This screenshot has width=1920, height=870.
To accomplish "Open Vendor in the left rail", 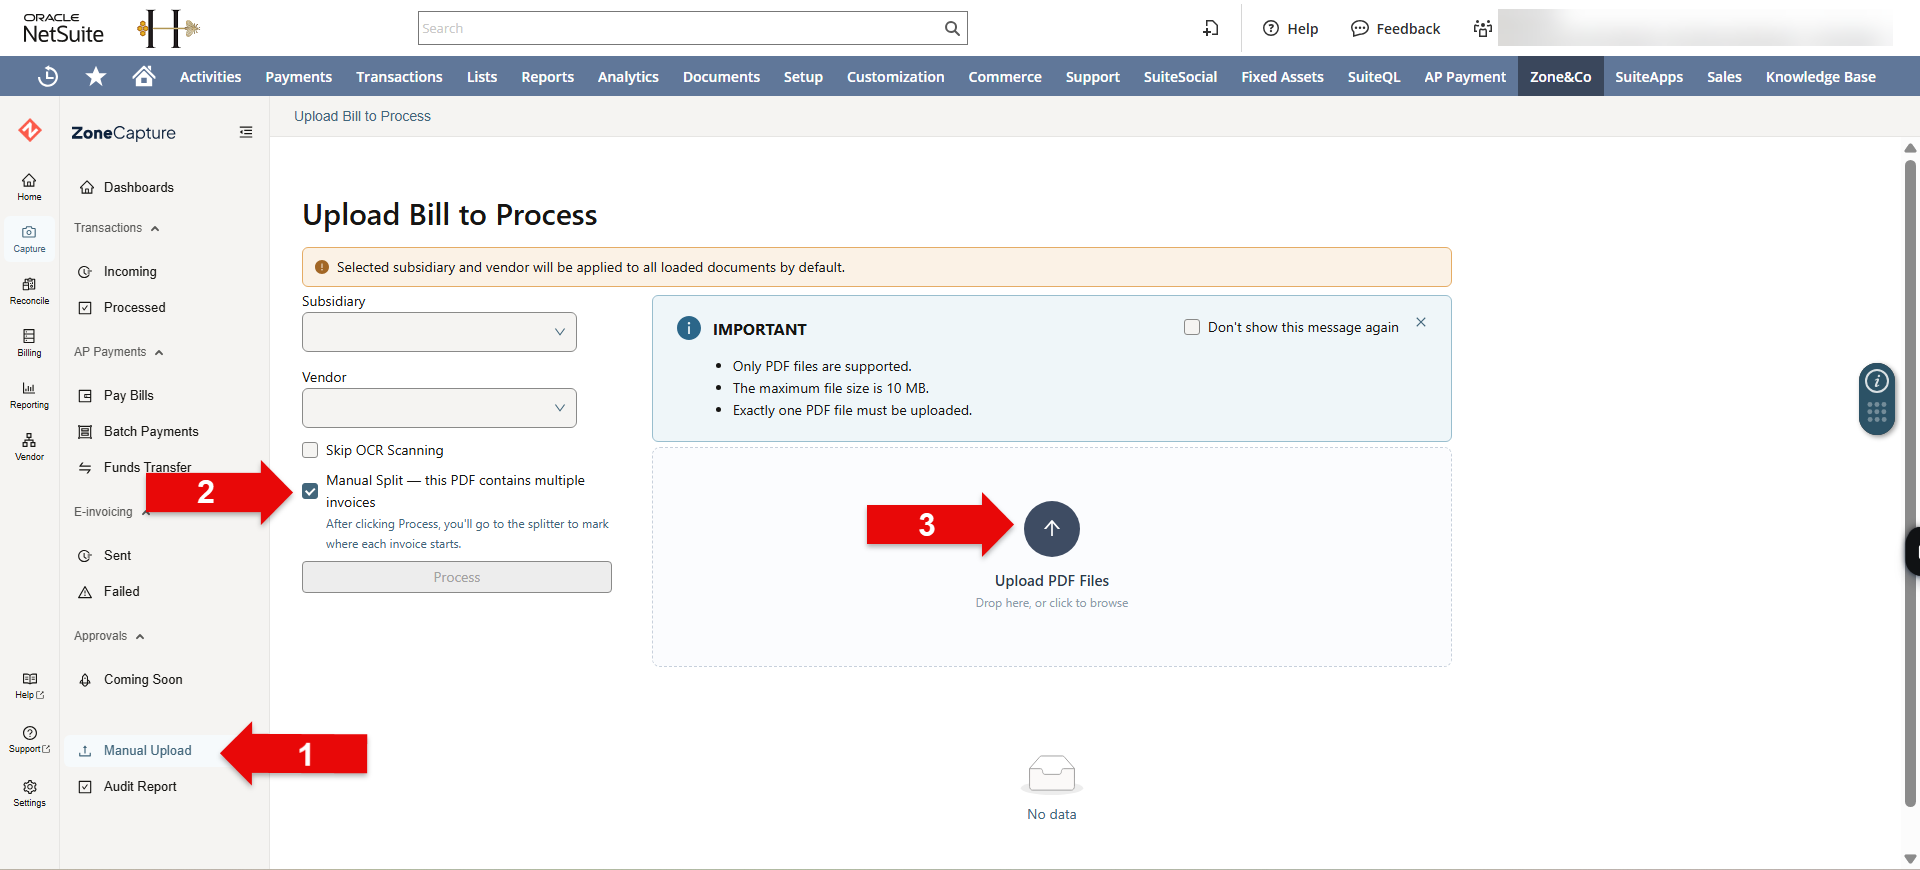I will (29, 447).
